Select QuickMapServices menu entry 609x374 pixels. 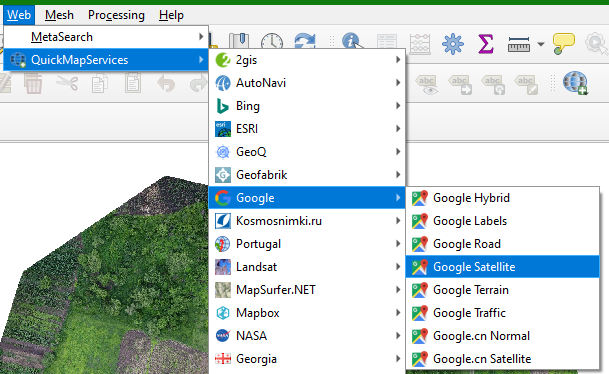tap(106, 60)
